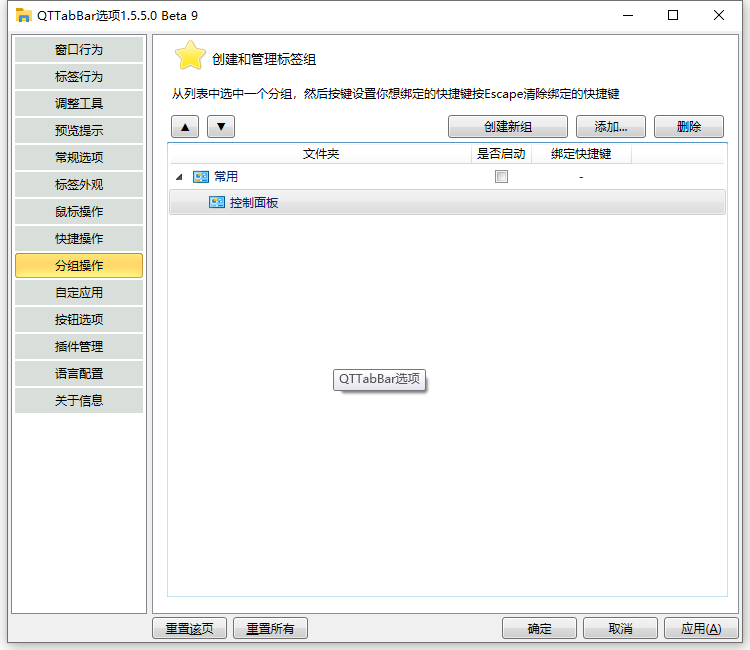Open the 窗口行为 tab
This screenshot has width=750, height=650.
[x=79, y=50]
